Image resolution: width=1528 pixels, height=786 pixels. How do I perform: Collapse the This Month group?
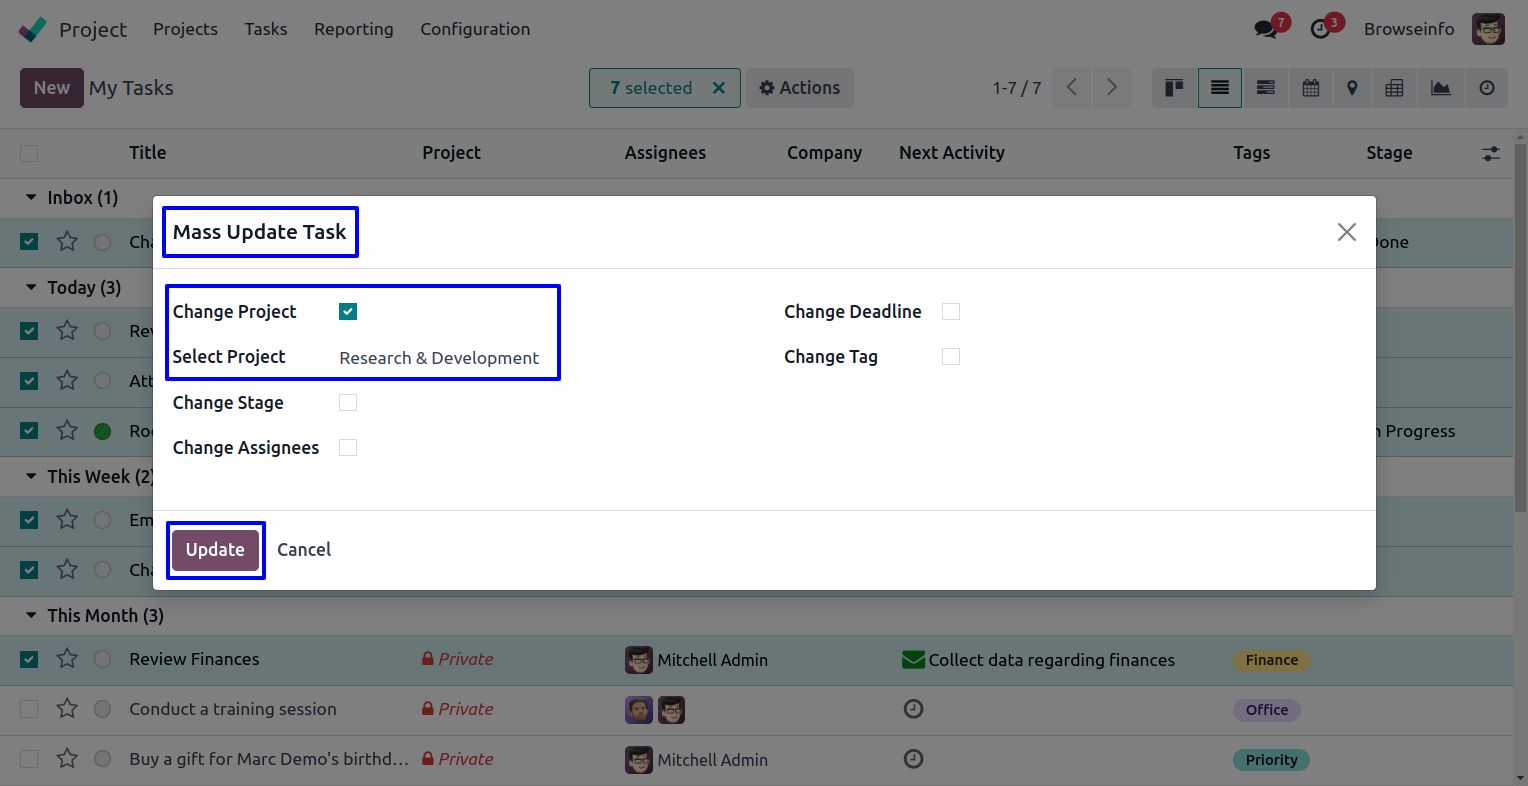(31, 616)
